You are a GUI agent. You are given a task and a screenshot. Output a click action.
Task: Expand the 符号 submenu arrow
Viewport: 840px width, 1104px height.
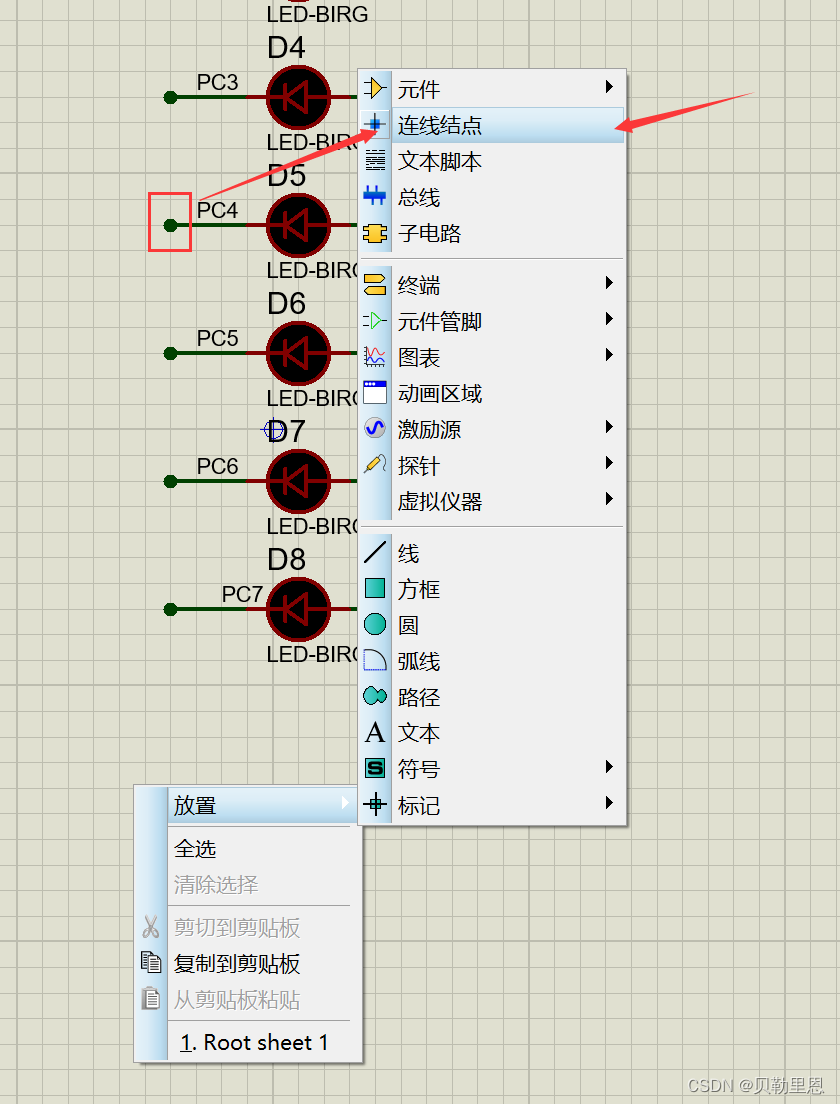609,767
